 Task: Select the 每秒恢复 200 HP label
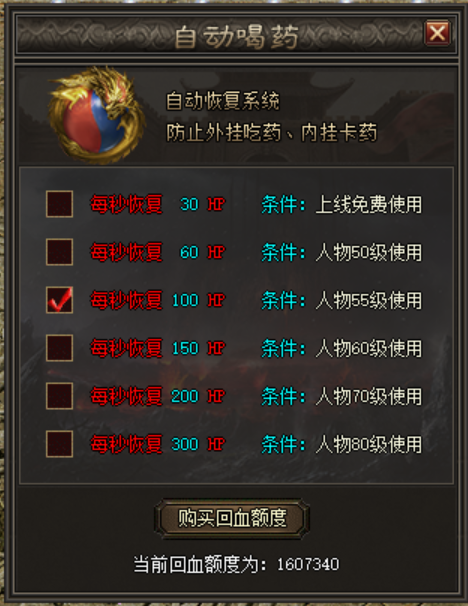pos(158,396)
